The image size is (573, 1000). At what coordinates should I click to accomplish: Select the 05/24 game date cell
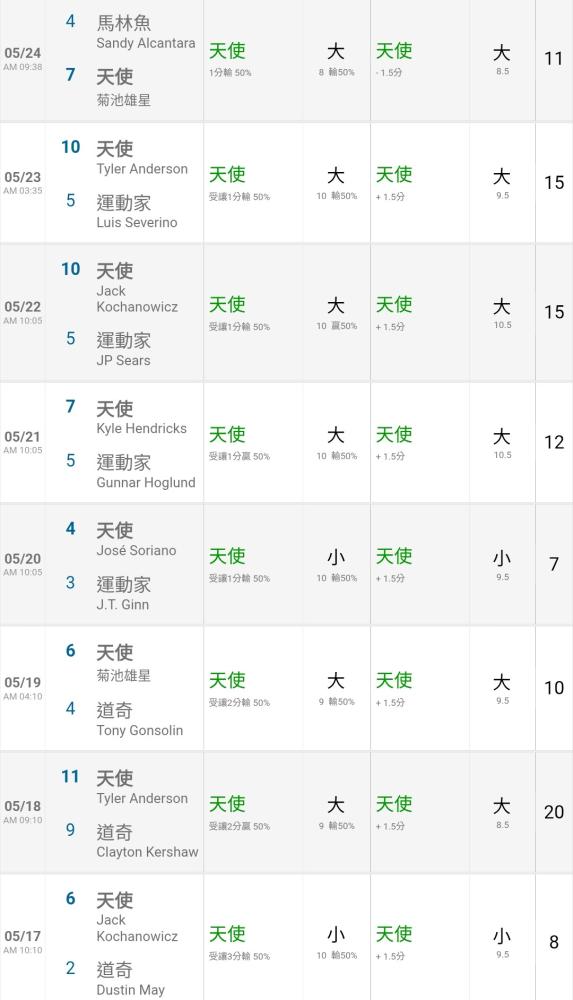[x=23, y=58]
